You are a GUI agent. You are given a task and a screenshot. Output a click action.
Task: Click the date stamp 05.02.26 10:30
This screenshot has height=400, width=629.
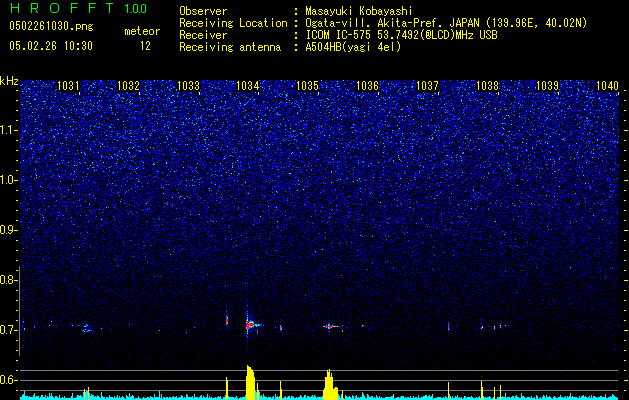[x=51, y=46]
